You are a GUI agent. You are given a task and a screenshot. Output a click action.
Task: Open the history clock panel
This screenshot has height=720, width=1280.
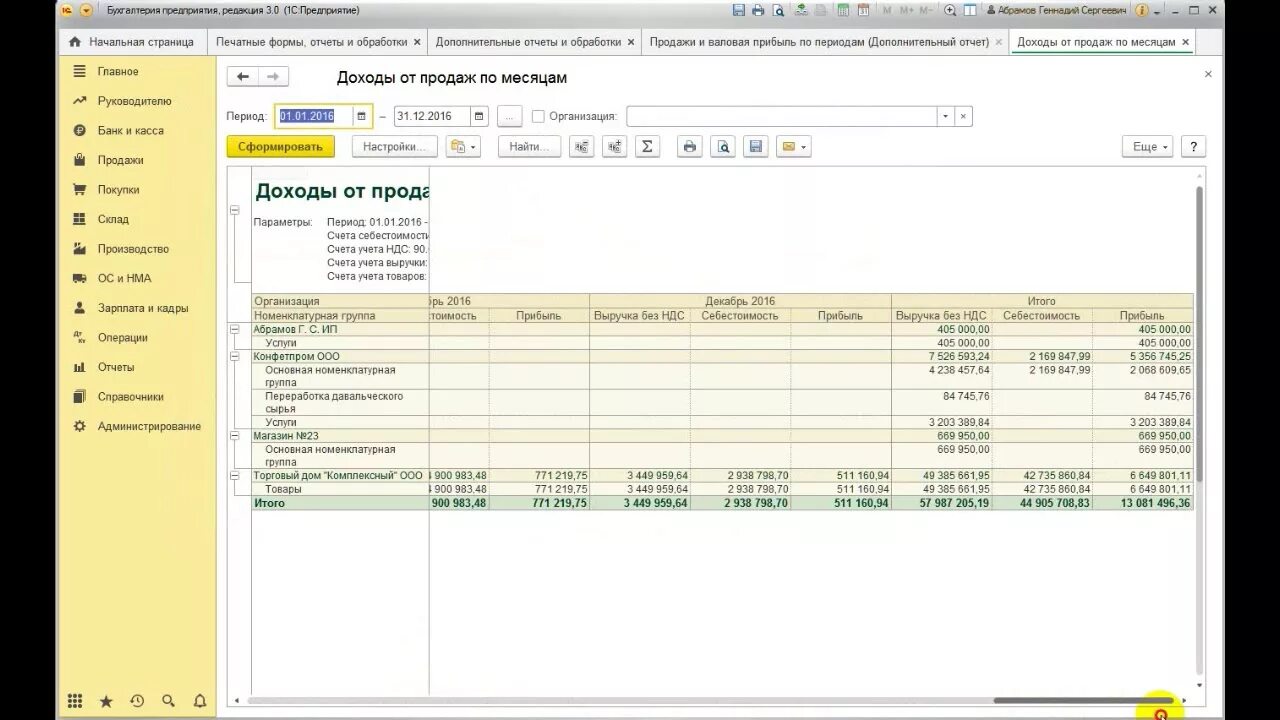tap(137, 701)
